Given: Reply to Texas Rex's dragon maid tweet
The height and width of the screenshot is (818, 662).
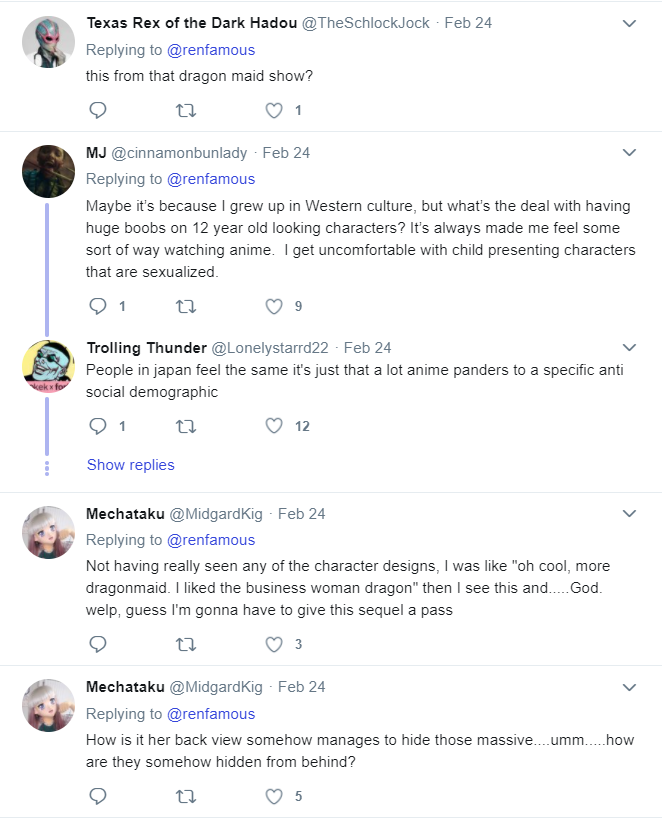Looking at the screenshot, I should pyautogui.click(x=98, y=110).
